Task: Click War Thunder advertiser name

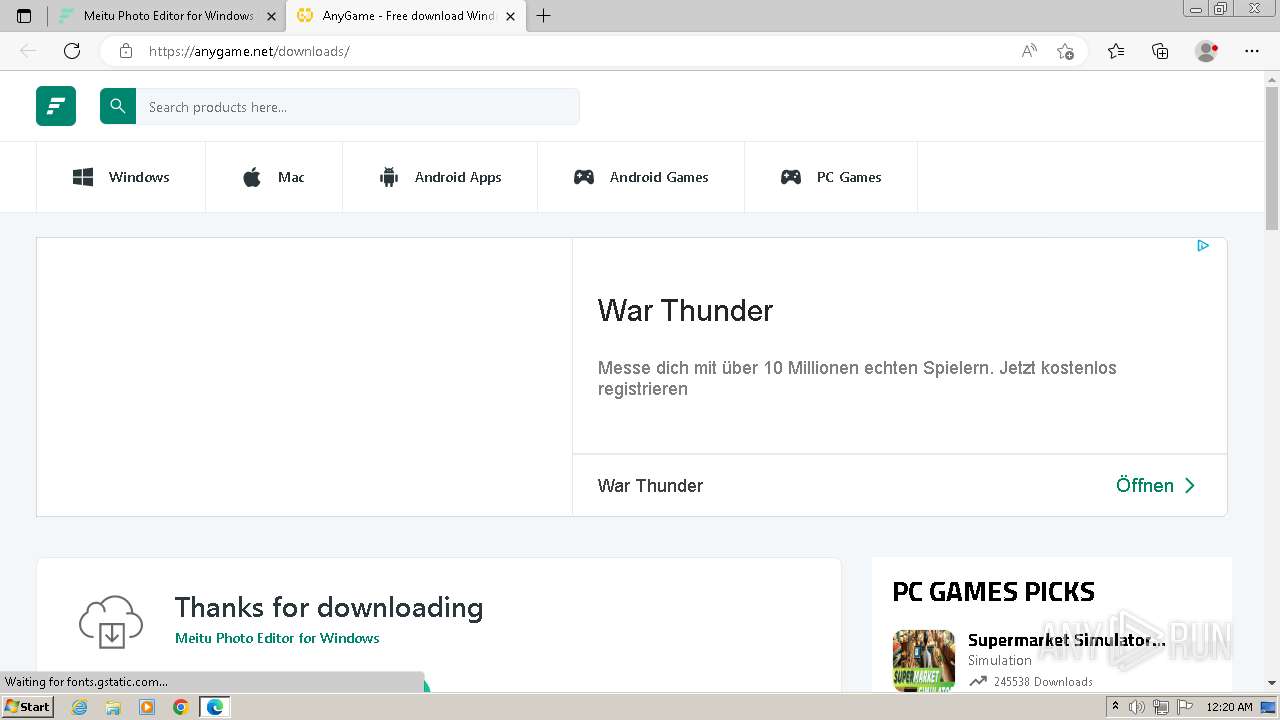Action: [x=650, y=485]
